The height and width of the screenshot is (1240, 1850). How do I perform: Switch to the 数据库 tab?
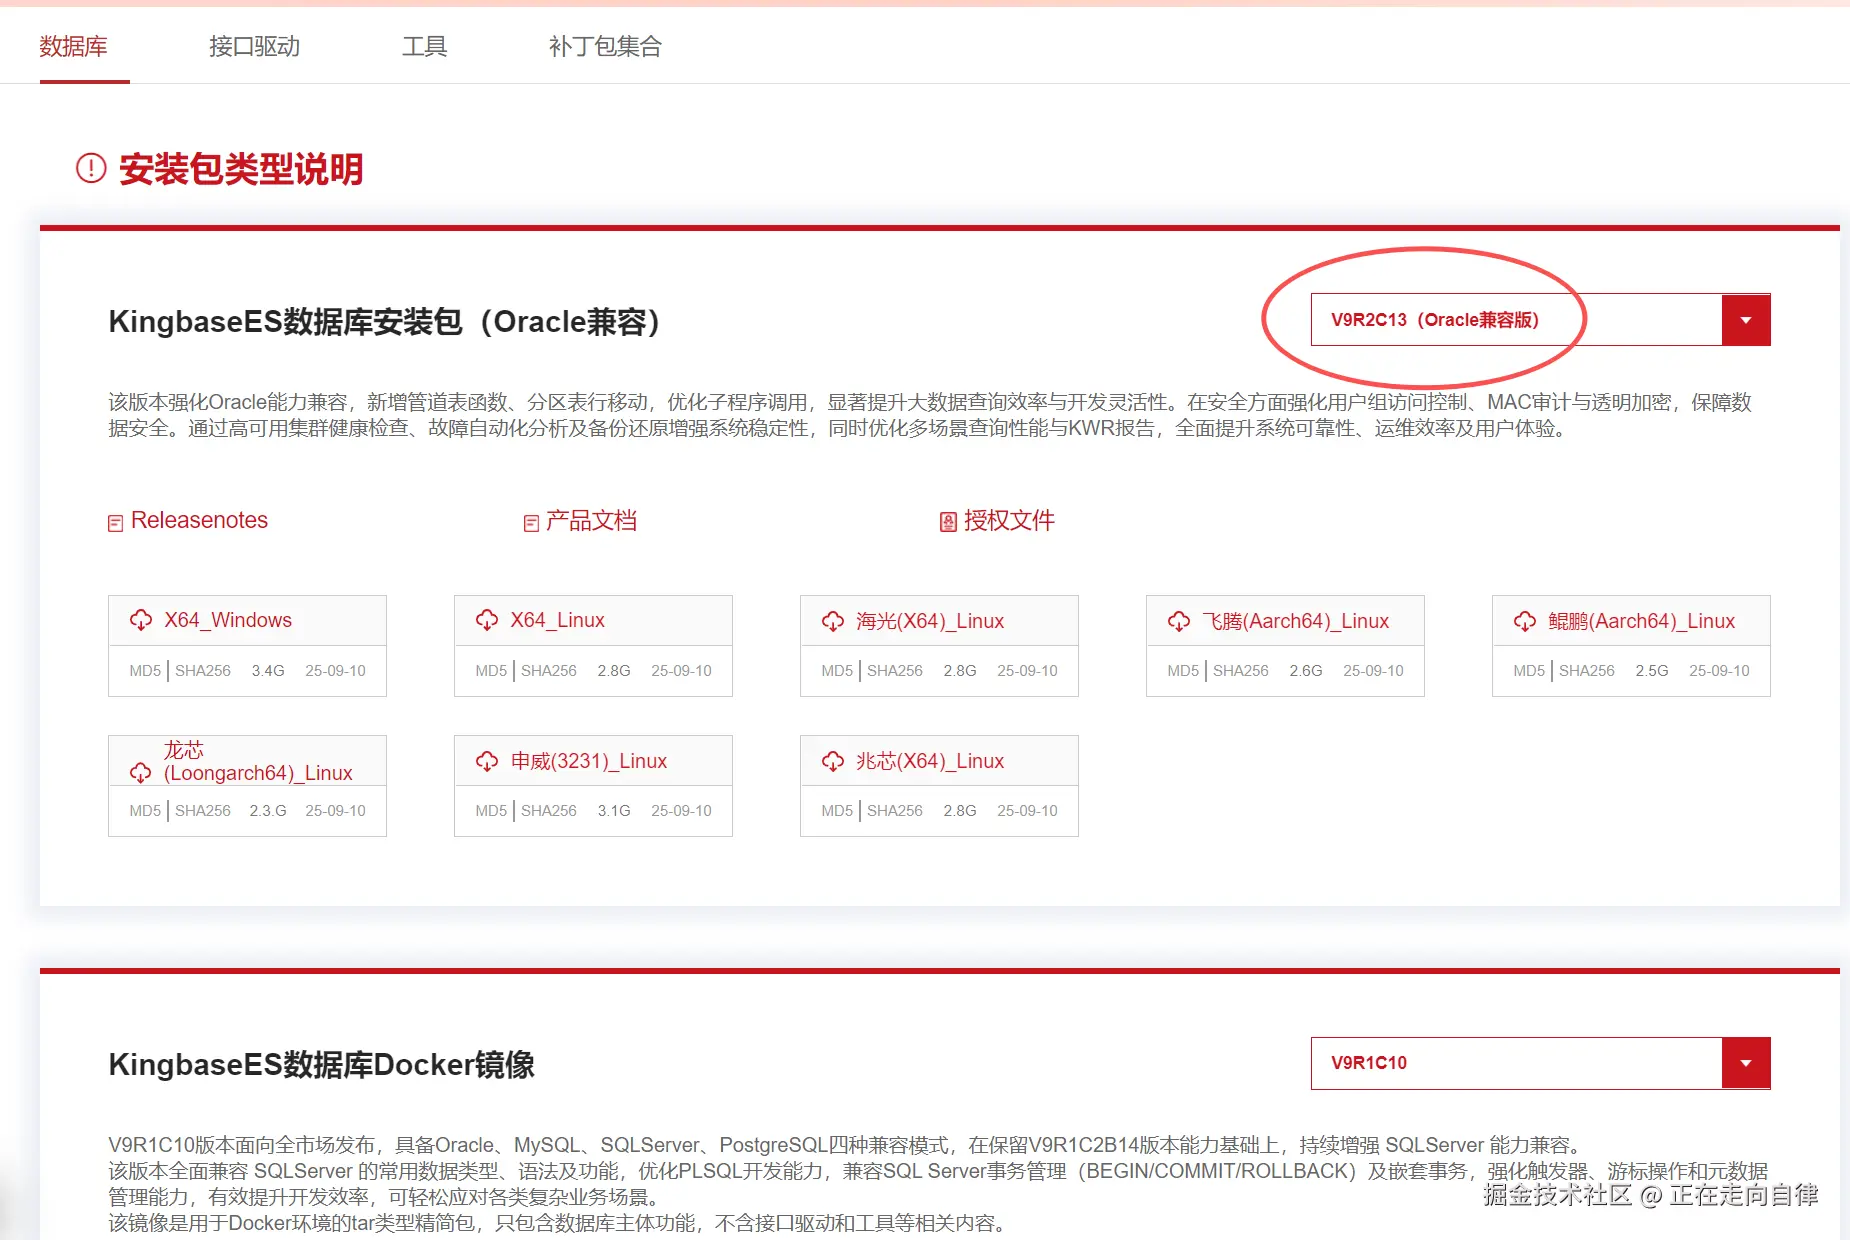pos(74,46)
